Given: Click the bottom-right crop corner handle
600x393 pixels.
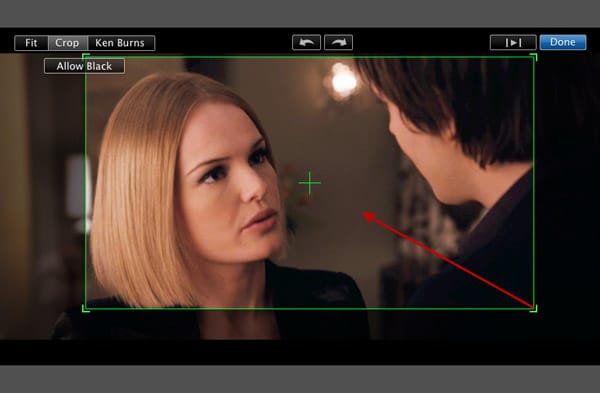Looking at the screenshot, I should (x=534, y=308).
